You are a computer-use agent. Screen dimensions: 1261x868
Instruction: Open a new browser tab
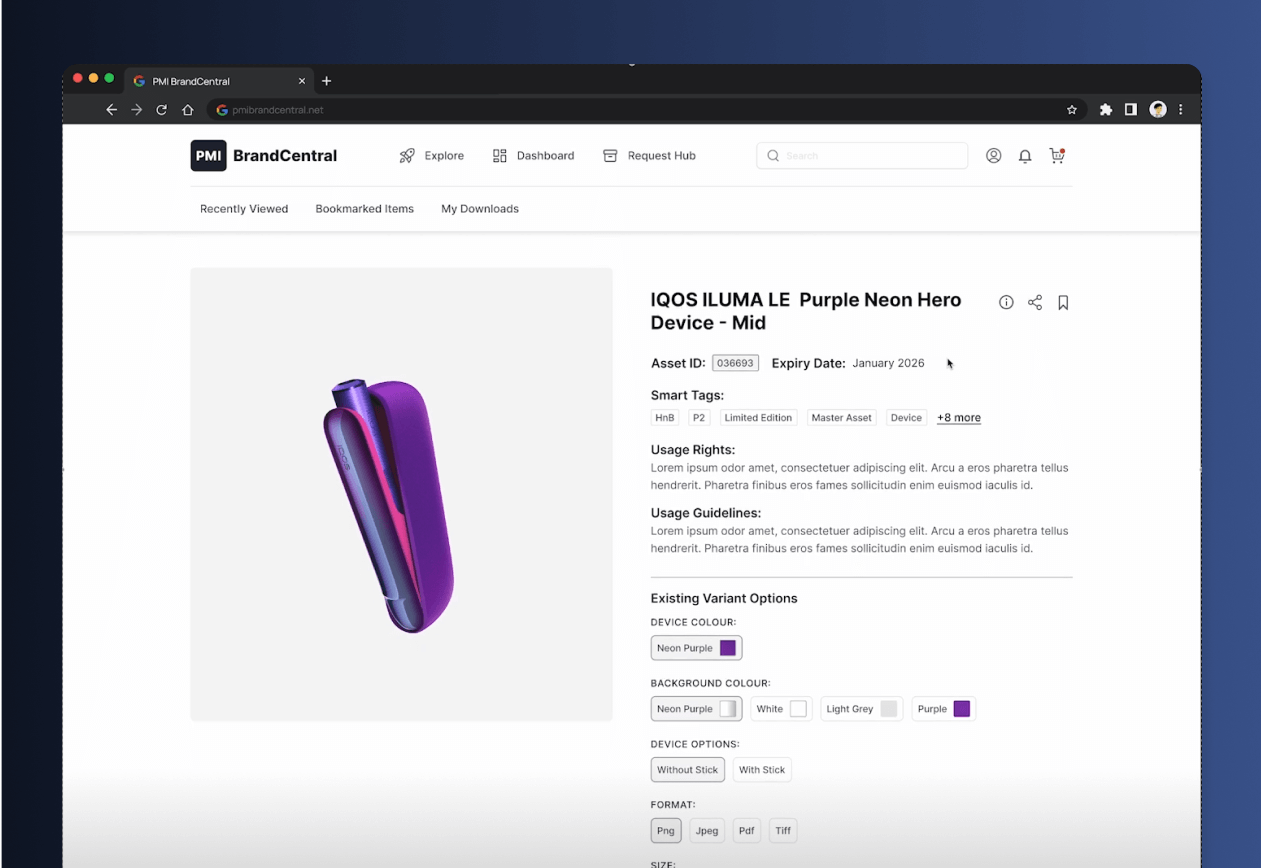(x=326, y=81)
